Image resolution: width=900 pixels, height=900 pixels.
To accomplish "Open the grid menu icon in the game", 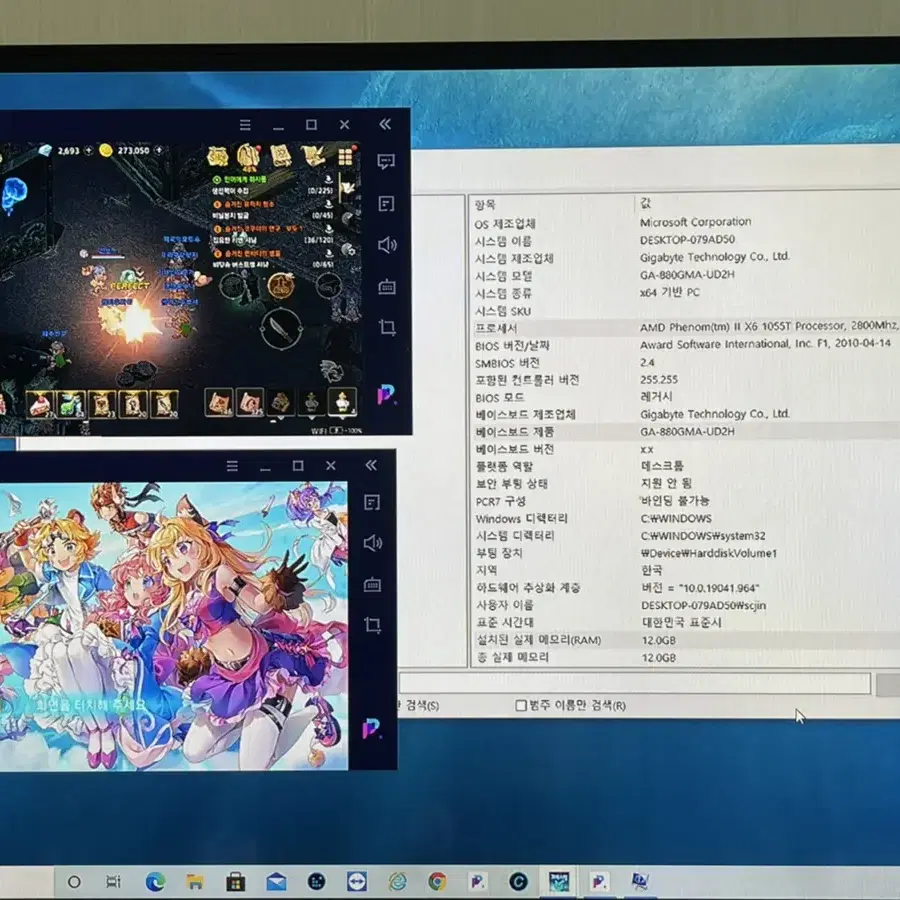I will point(346,156).
